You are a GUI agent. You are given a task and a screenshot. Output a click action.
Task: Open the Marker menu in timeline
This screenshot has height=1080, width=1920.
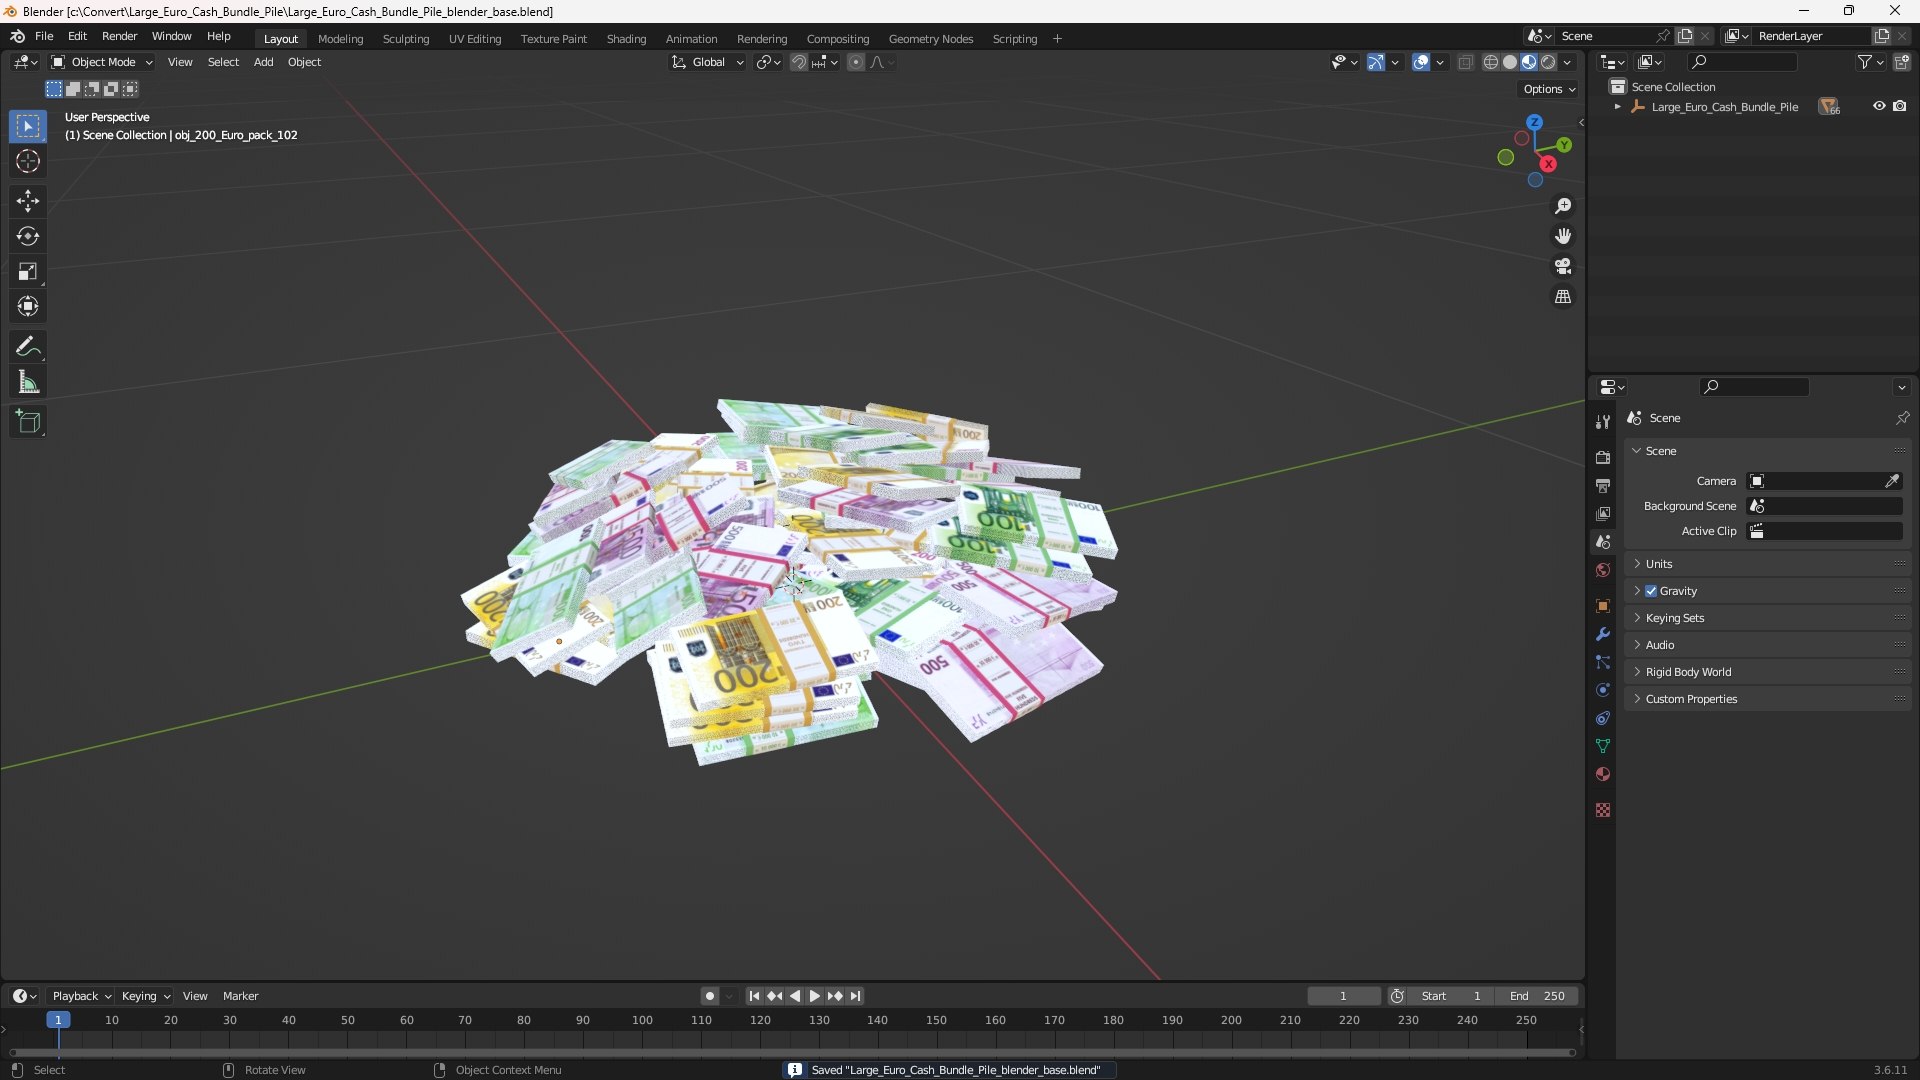(240, 996)
